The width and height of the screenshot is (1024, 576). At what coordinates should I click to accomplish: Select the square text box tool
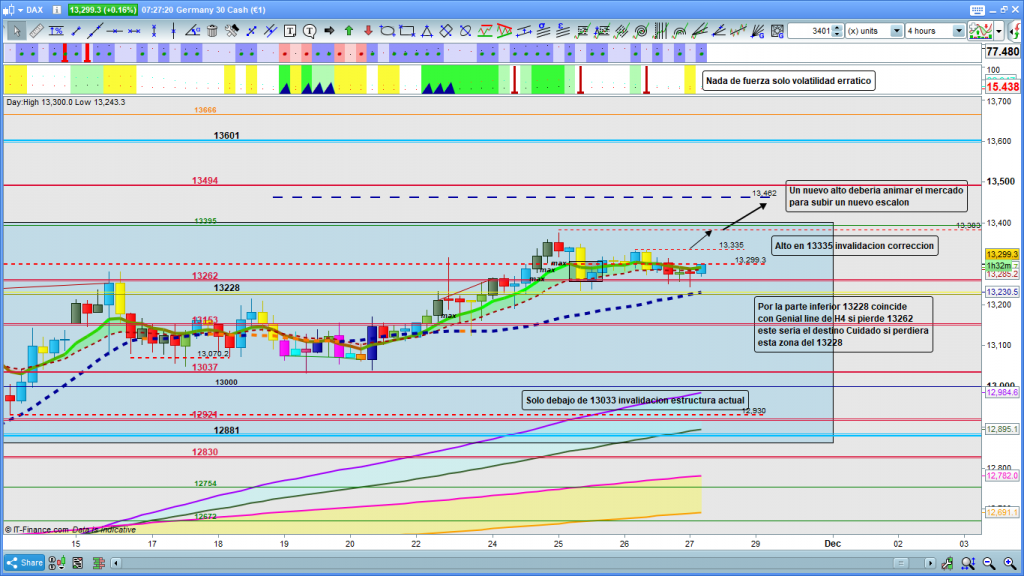[289, 31]
